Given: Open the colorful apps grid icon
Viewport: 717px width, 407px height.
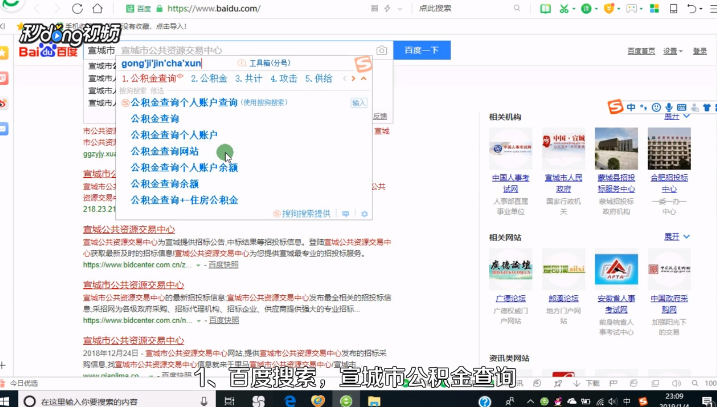Looking at the screenshot, I should [x=654, y=8].
